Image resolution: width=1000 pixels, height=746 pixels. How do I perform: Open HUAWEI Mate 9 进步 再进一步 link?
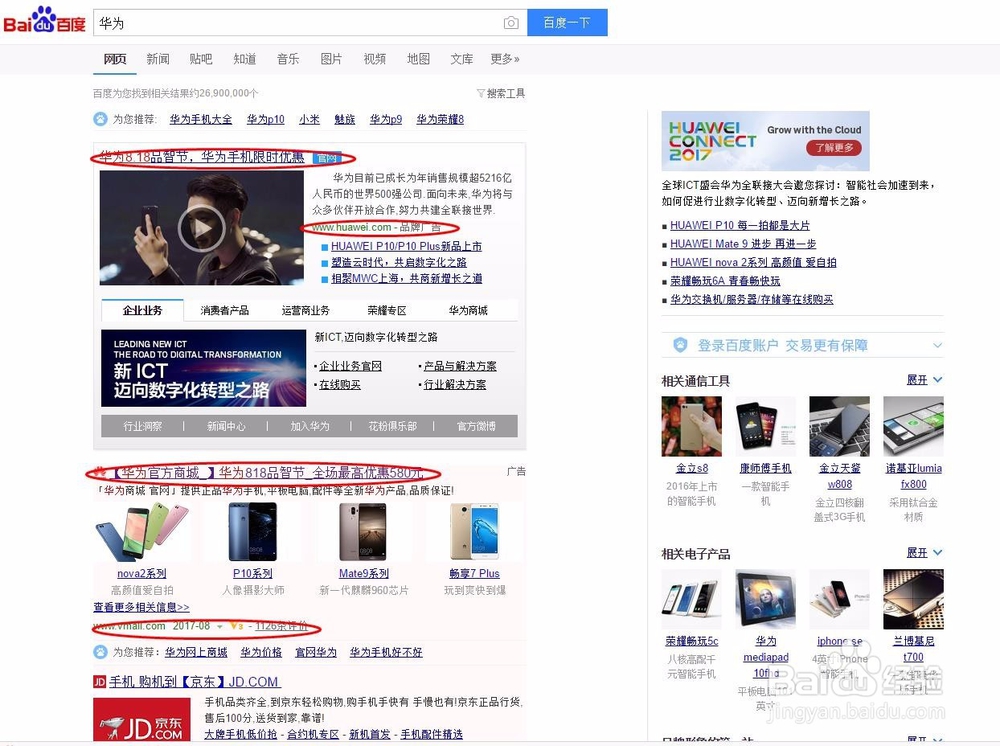click(743, 244)
